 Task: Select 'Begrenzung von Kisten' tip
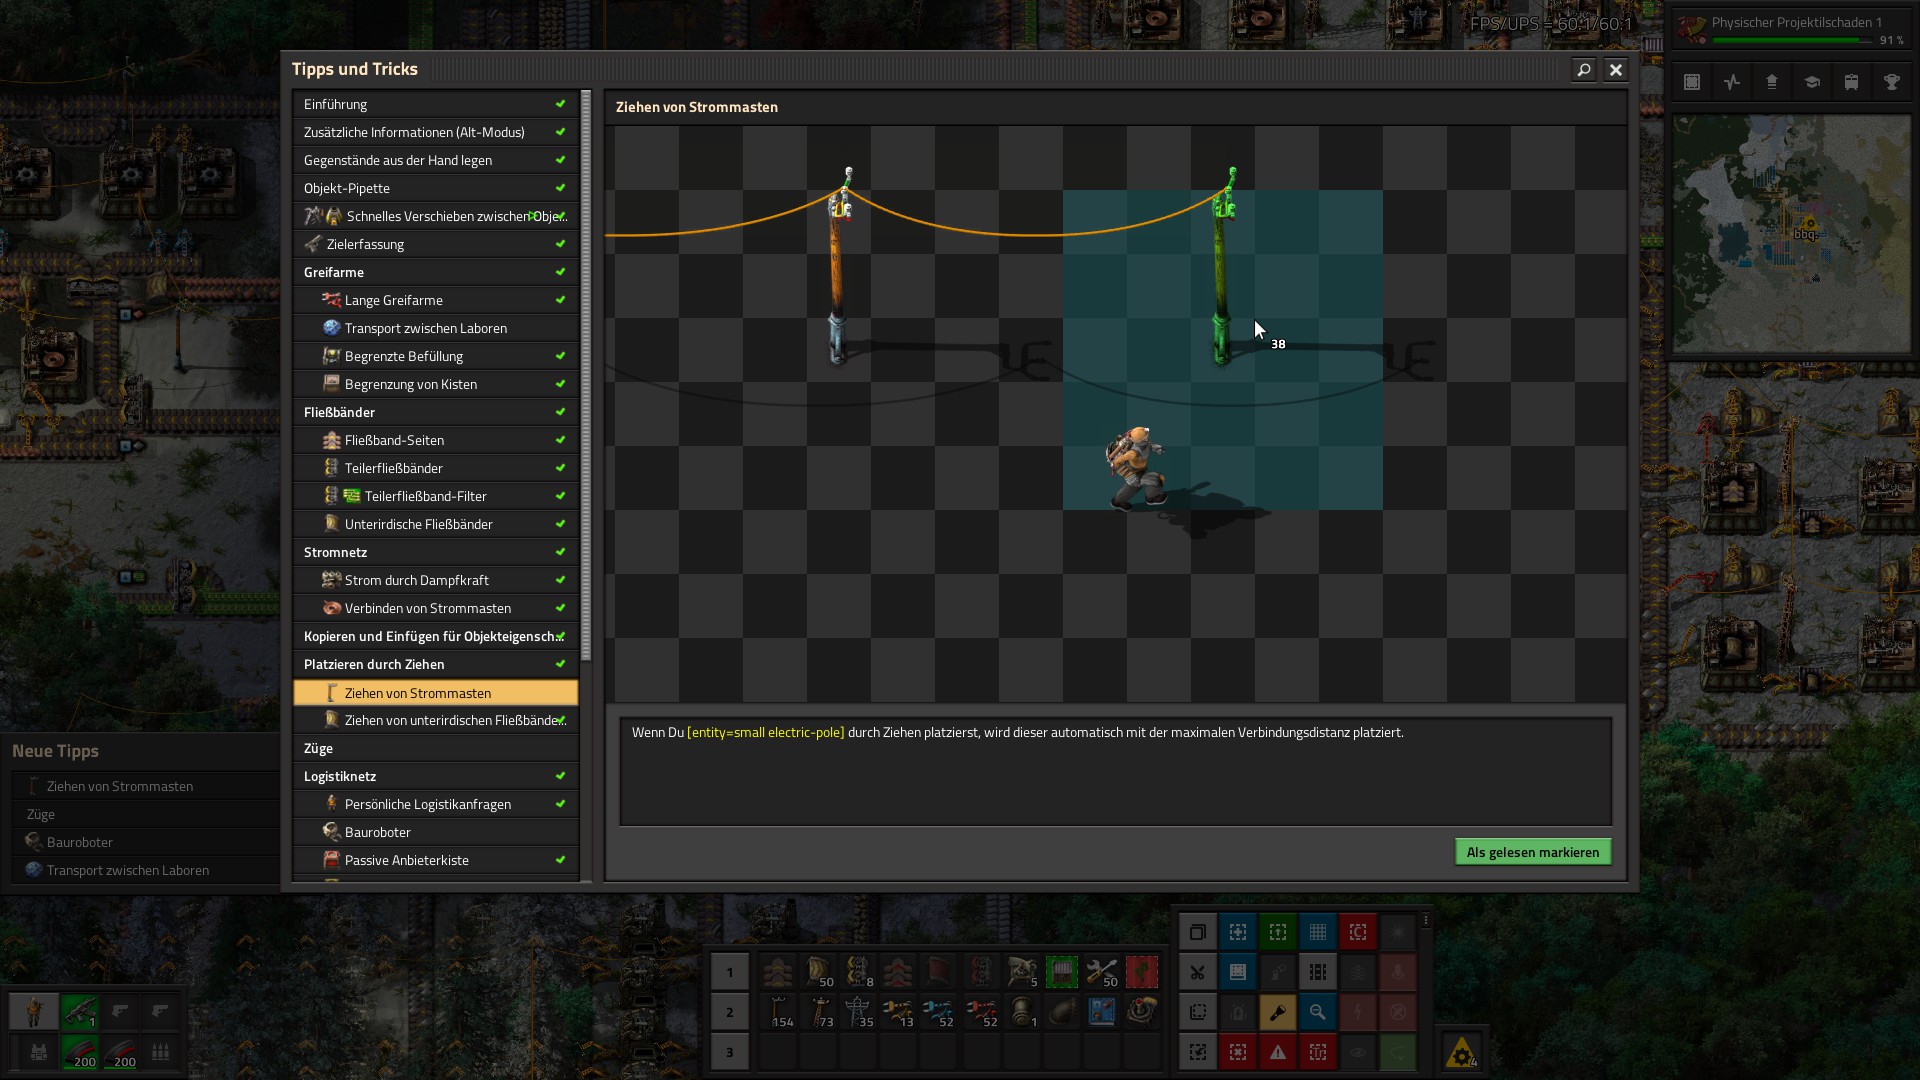(x=436, y=384)
